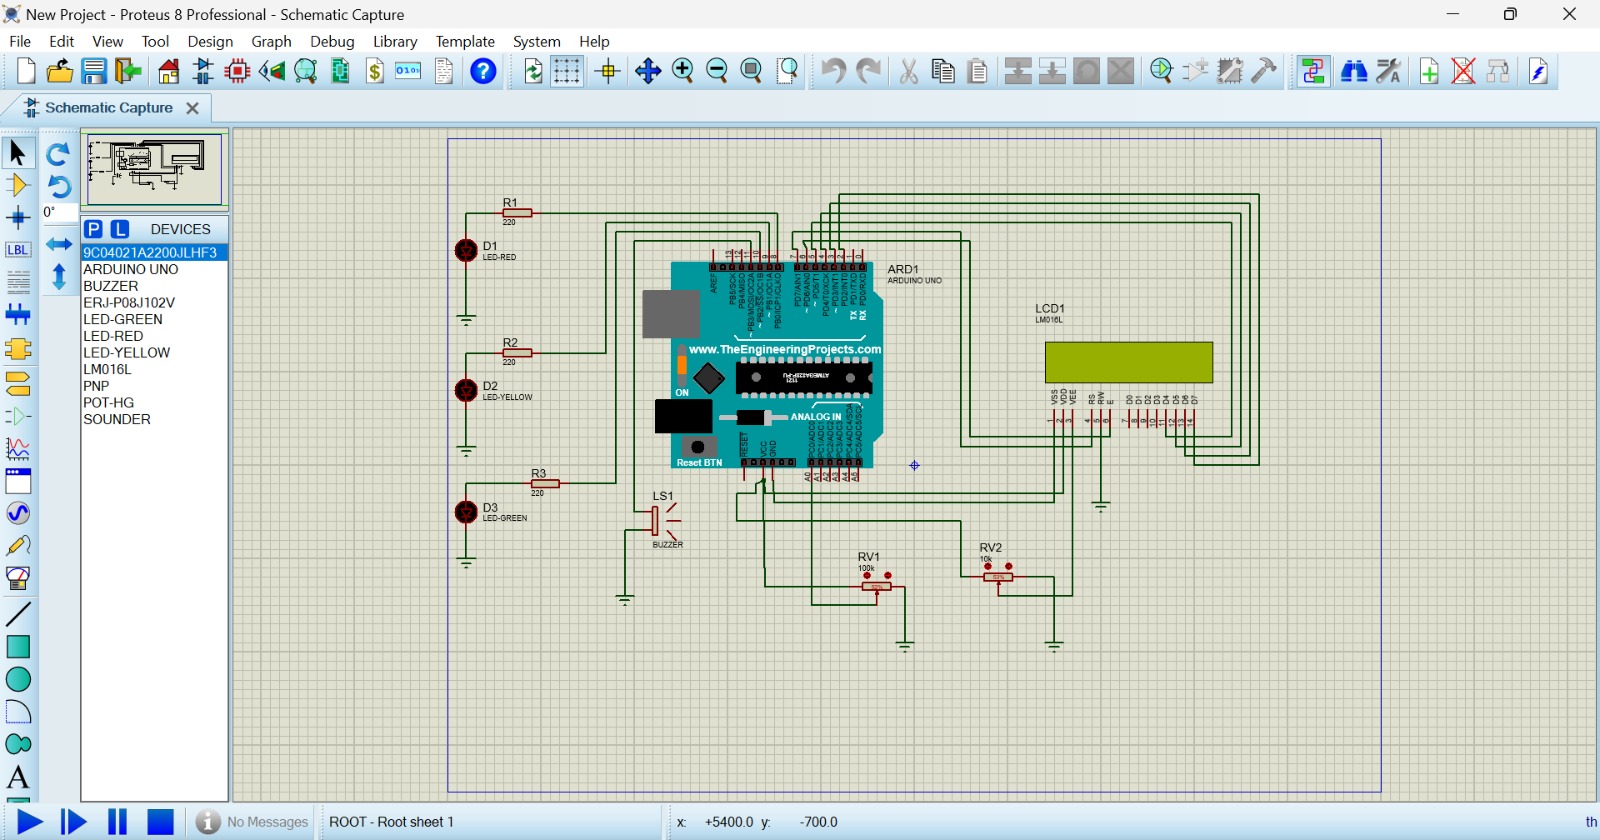Activate the Graph mode tool
Image resolution: width=1600 pixels, height=840 pixels.
click(18, 448)
